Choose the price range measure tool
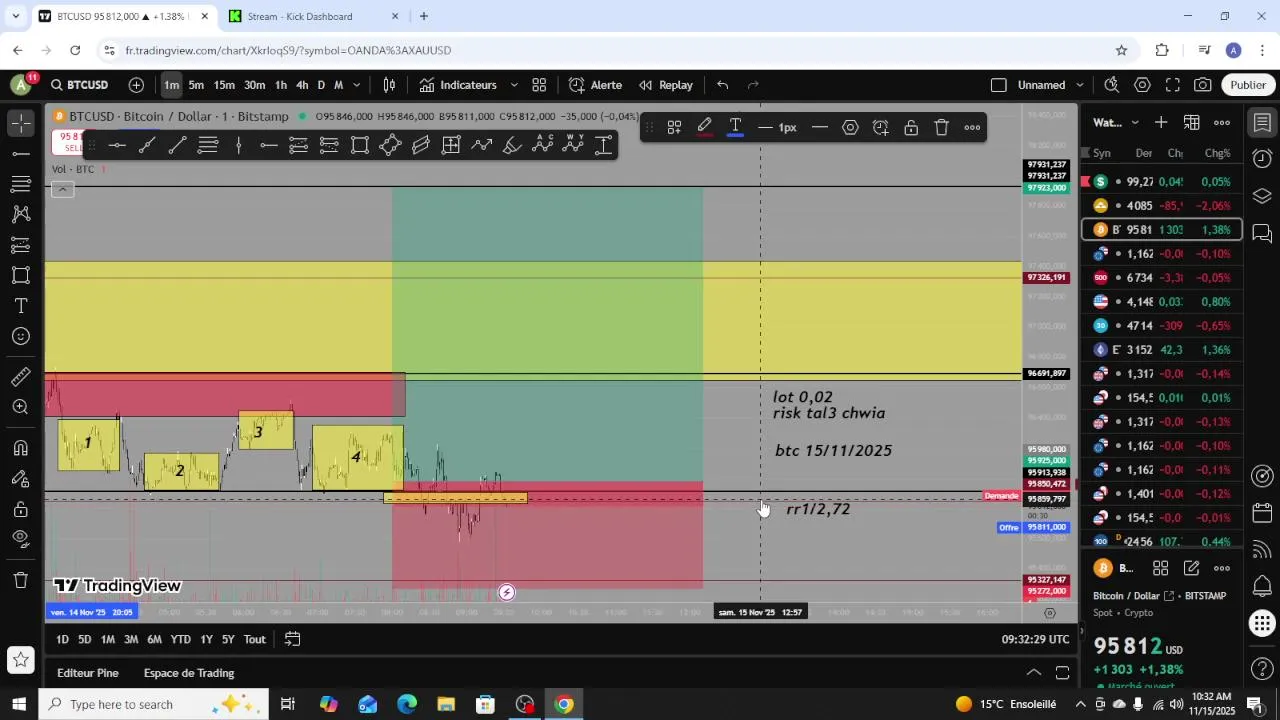Image resolution: width=1280 pixels, height=720 pixels. (x=604, y=146)
